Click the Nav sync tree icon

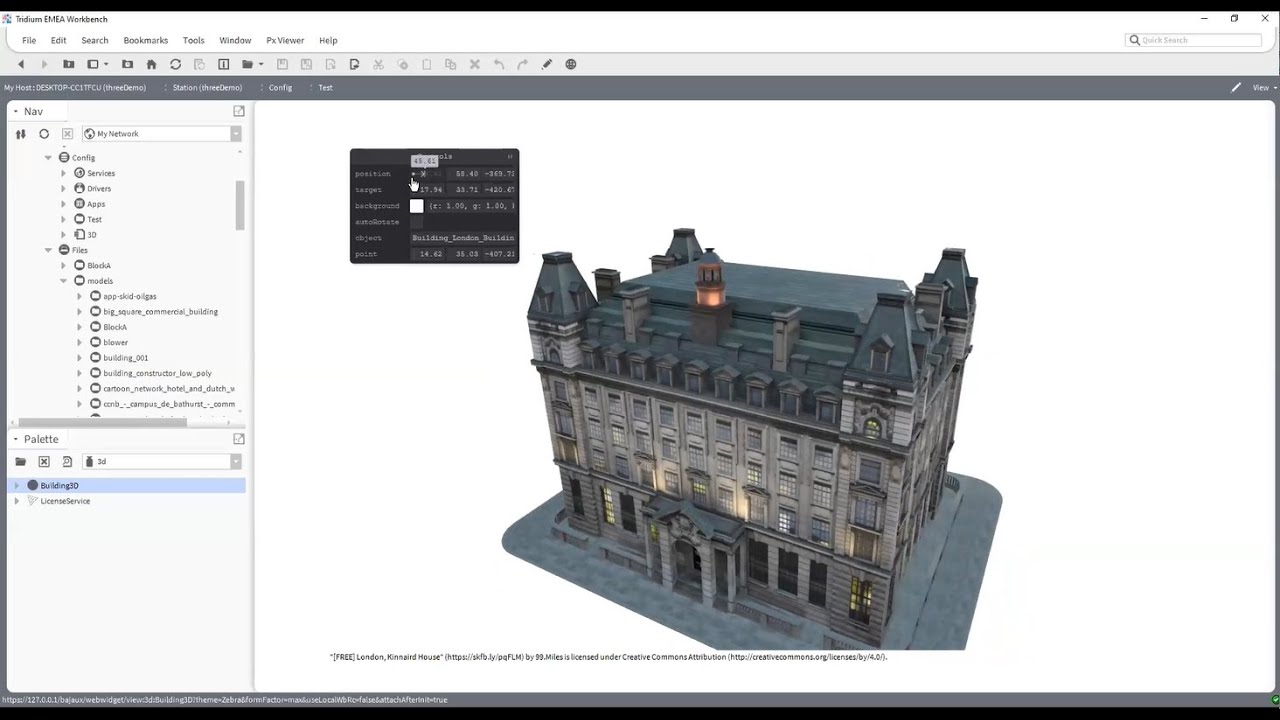20,134
